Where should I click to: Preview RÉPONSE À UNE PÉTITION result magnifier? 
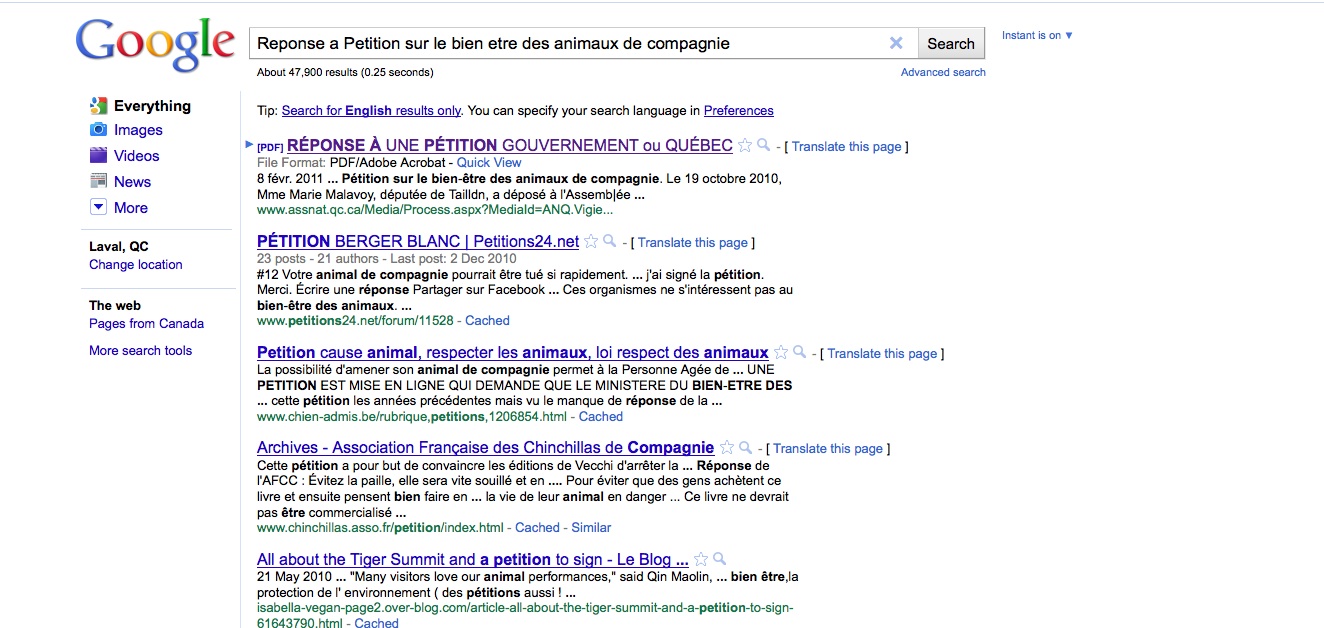tap(764, 146)
